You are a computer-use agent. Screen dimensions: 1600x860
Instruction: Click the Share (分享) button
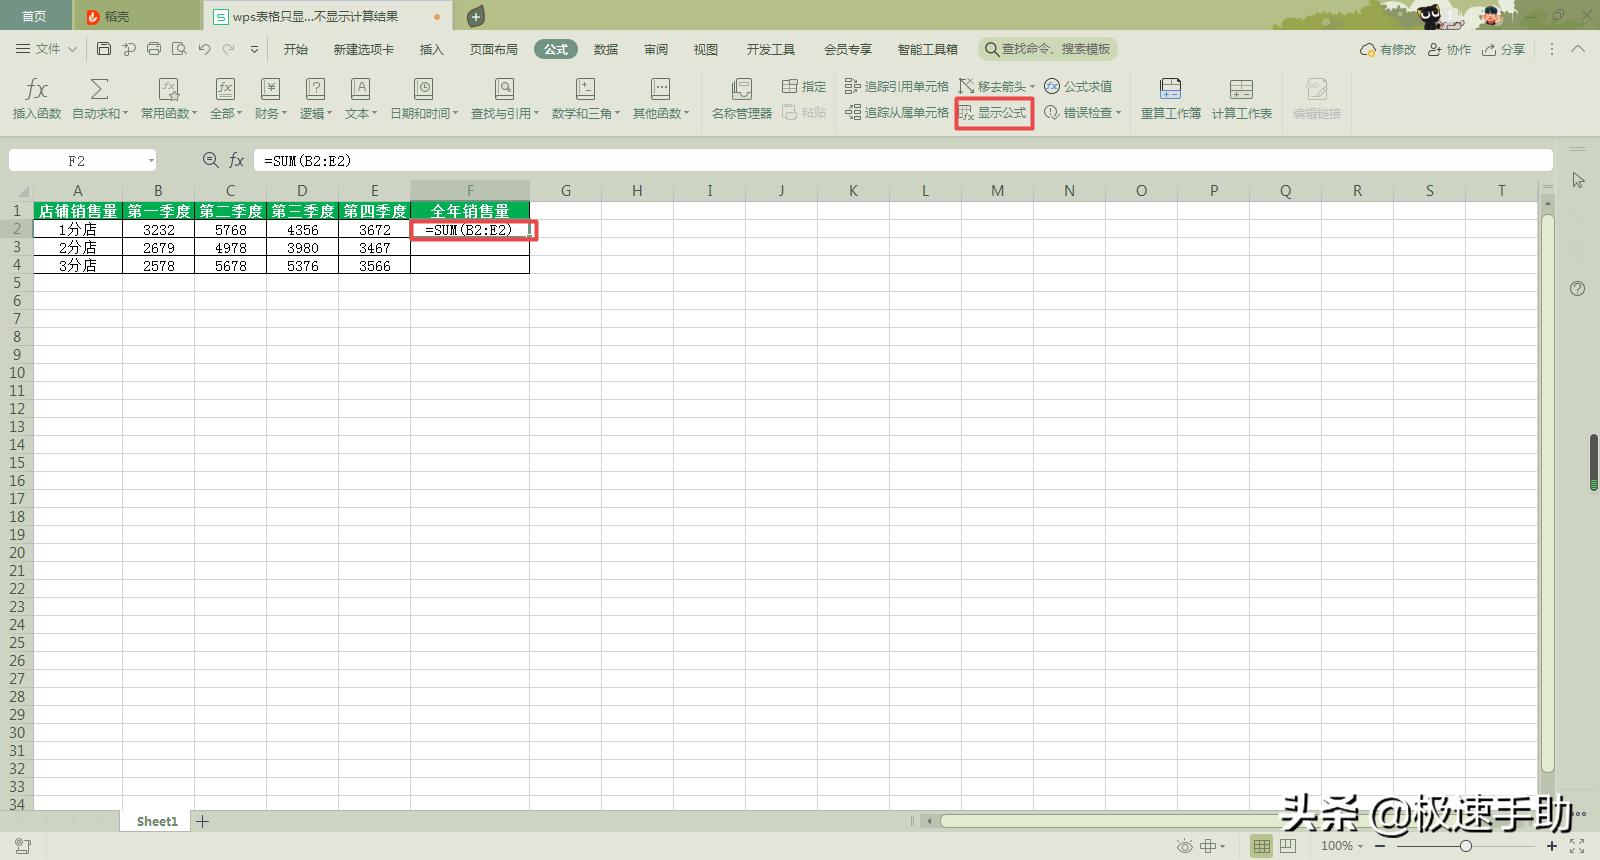point(1504,49)
